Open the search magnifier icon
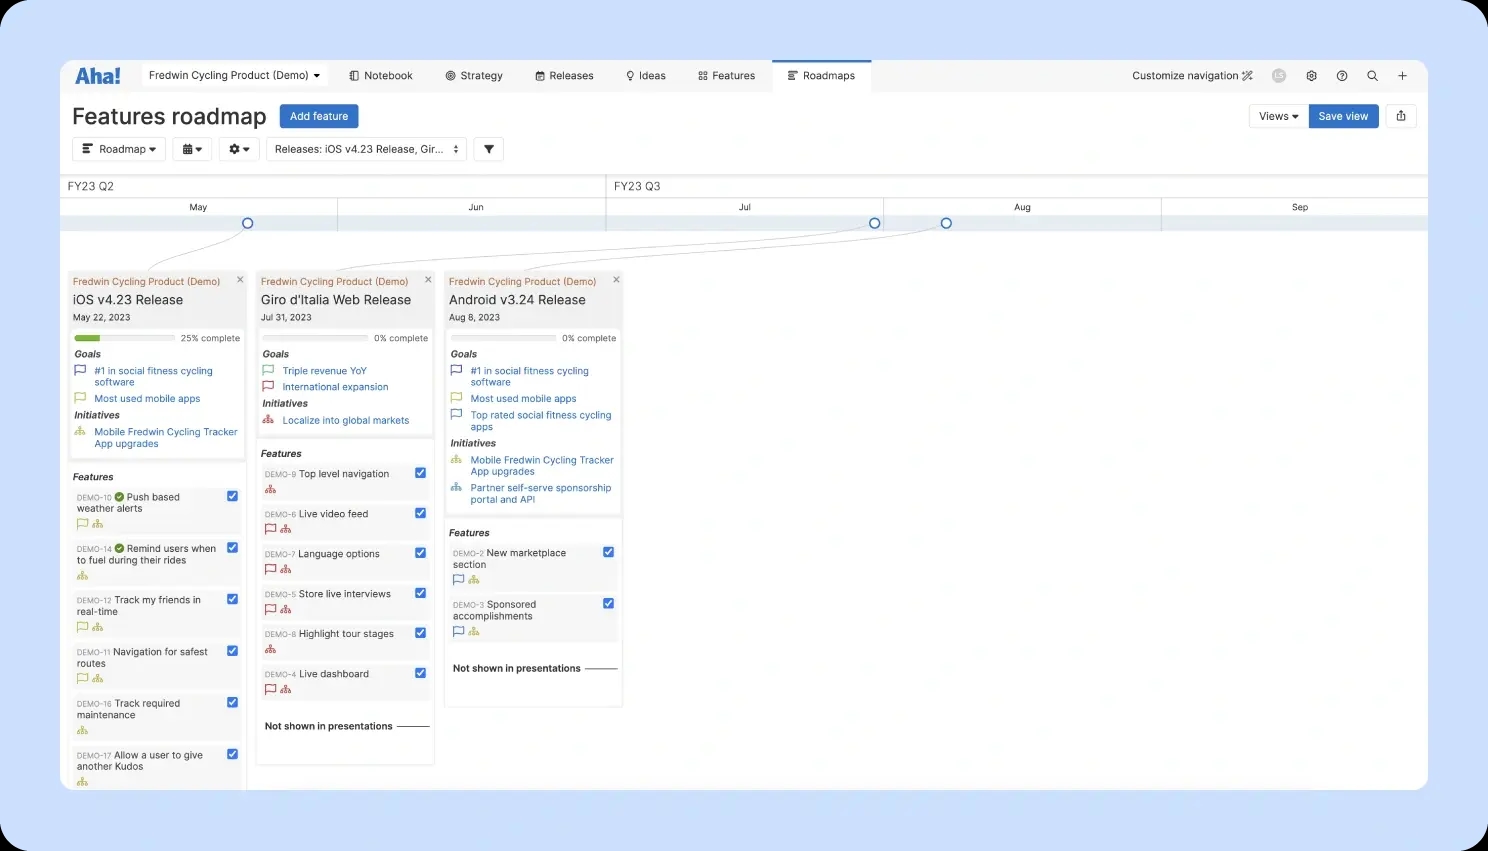The image size is (1488, 851). pos(1372,76)
